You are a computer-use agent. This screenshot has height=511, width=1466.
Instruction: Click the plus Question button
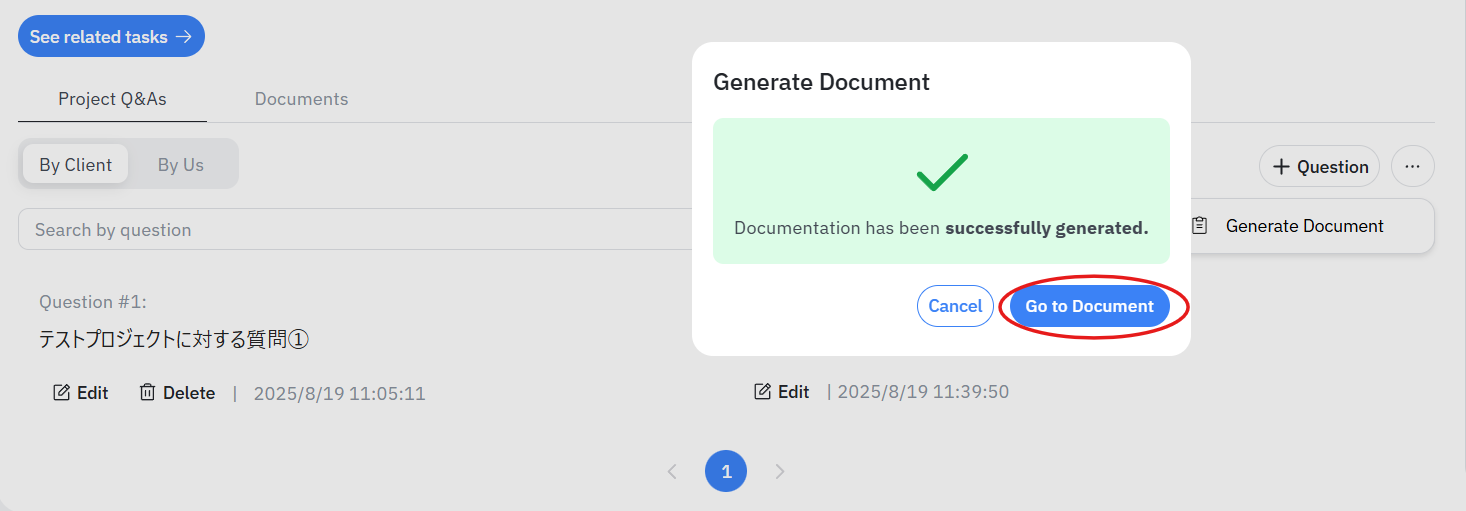1319,167
